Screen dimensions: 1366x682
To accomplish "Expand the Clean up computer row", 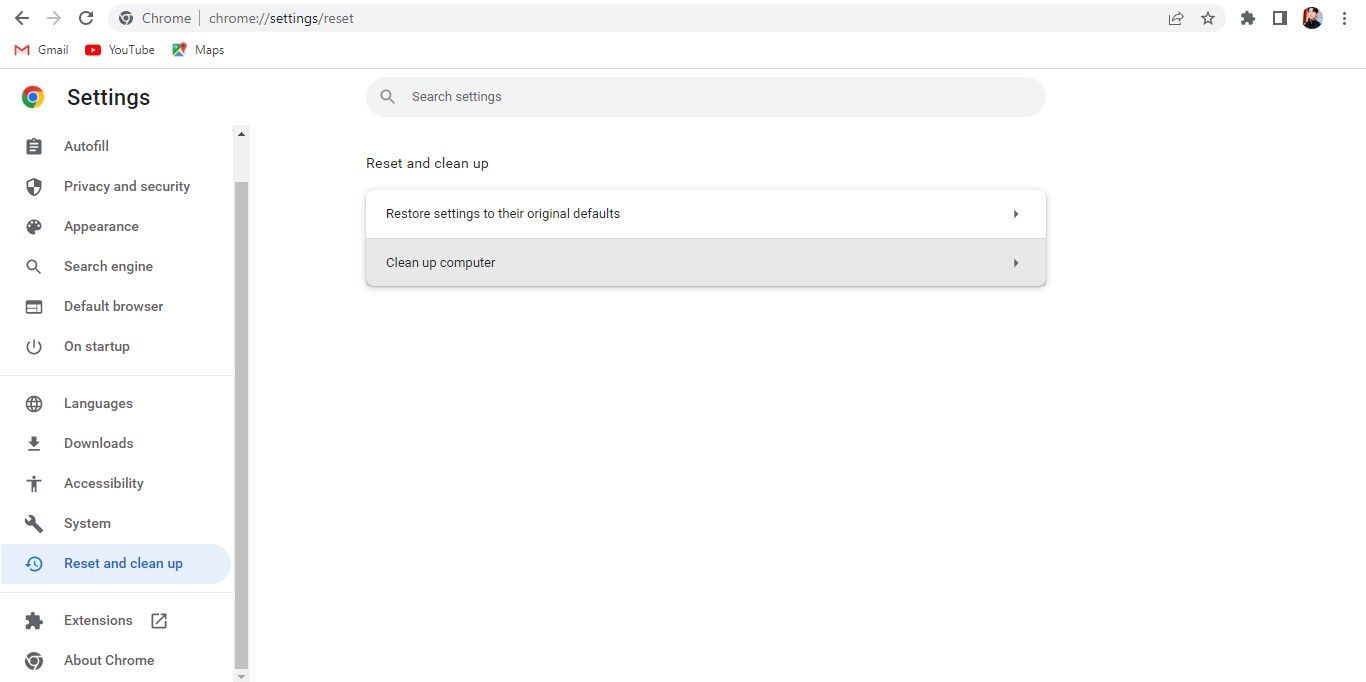I will pos(705,263).
